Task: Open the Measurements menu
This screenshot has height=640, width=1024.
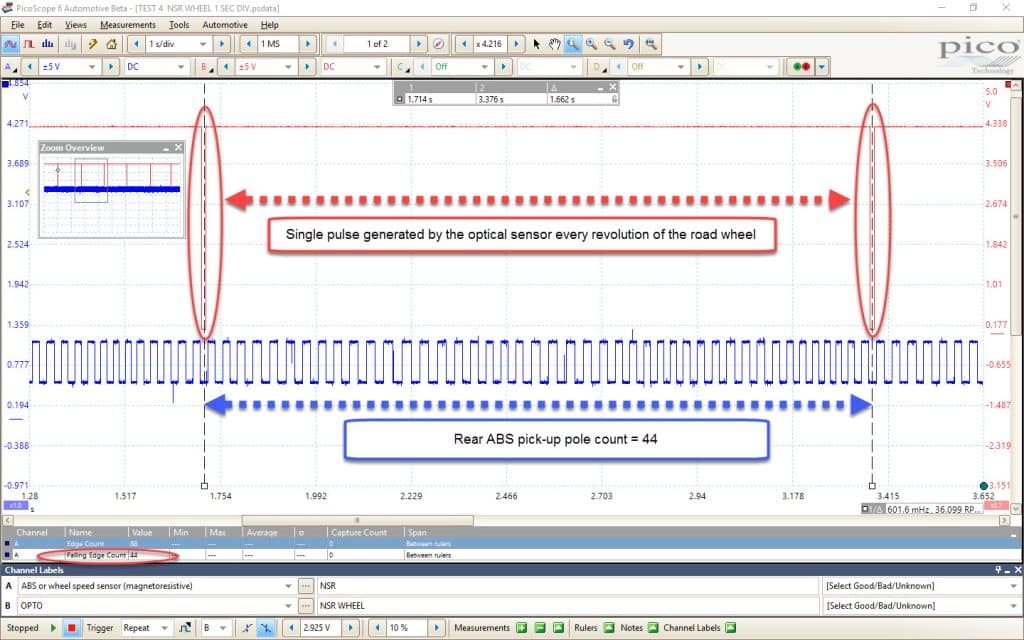Action: click(128, 25)
